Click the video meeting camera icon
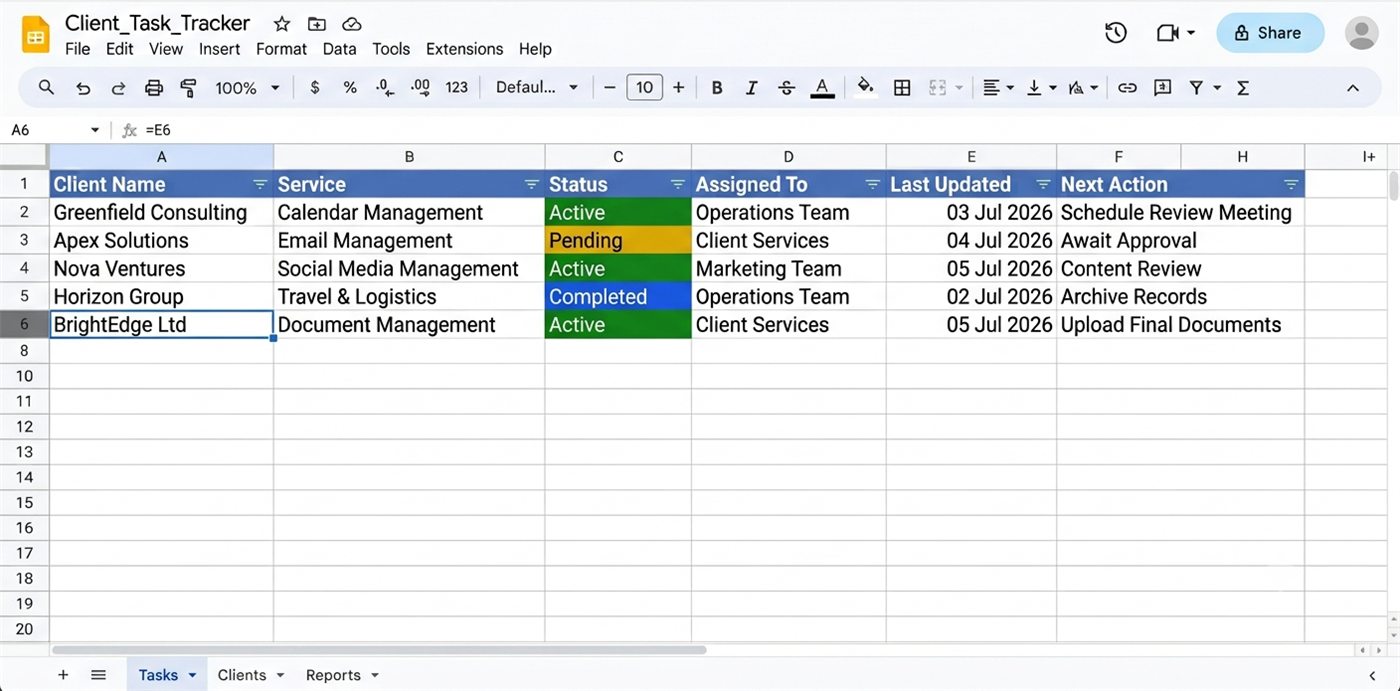The width and height of the screenshot is (1400, 691). (x=1167, y=33)
